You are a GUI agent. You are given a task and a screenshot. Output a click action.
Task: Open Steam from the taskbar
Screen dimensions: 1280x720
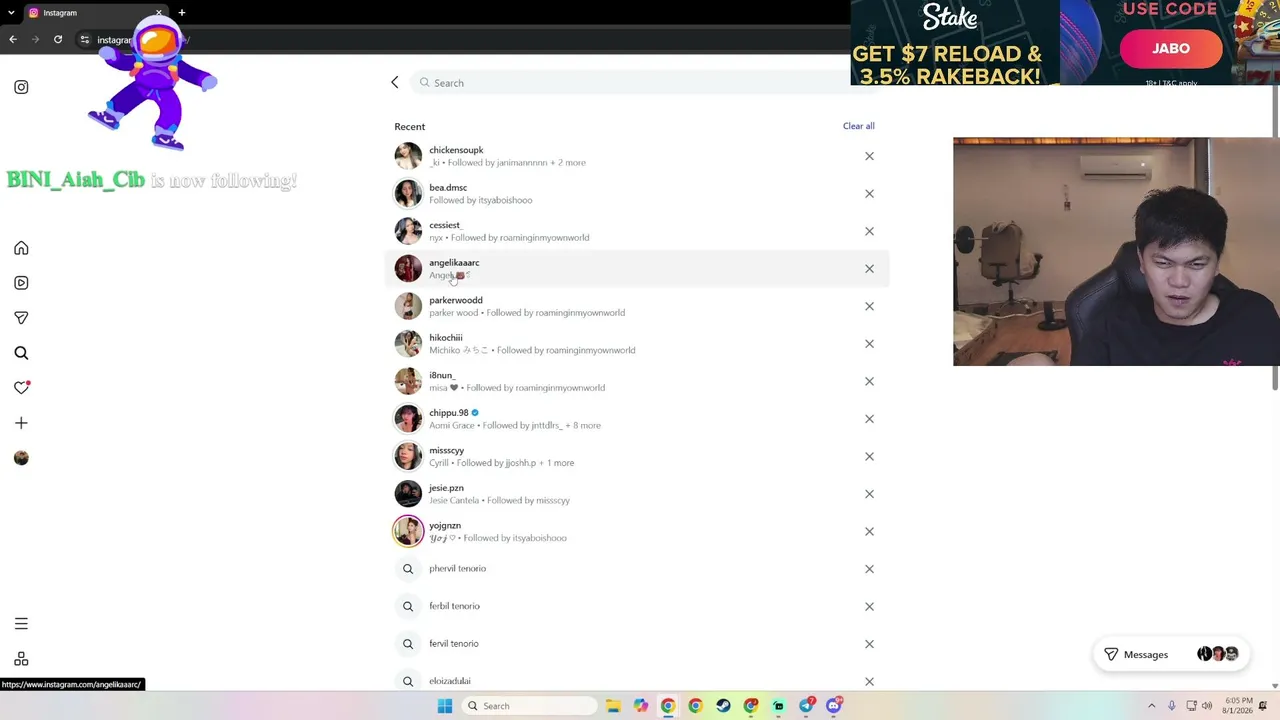pos(723,706)
